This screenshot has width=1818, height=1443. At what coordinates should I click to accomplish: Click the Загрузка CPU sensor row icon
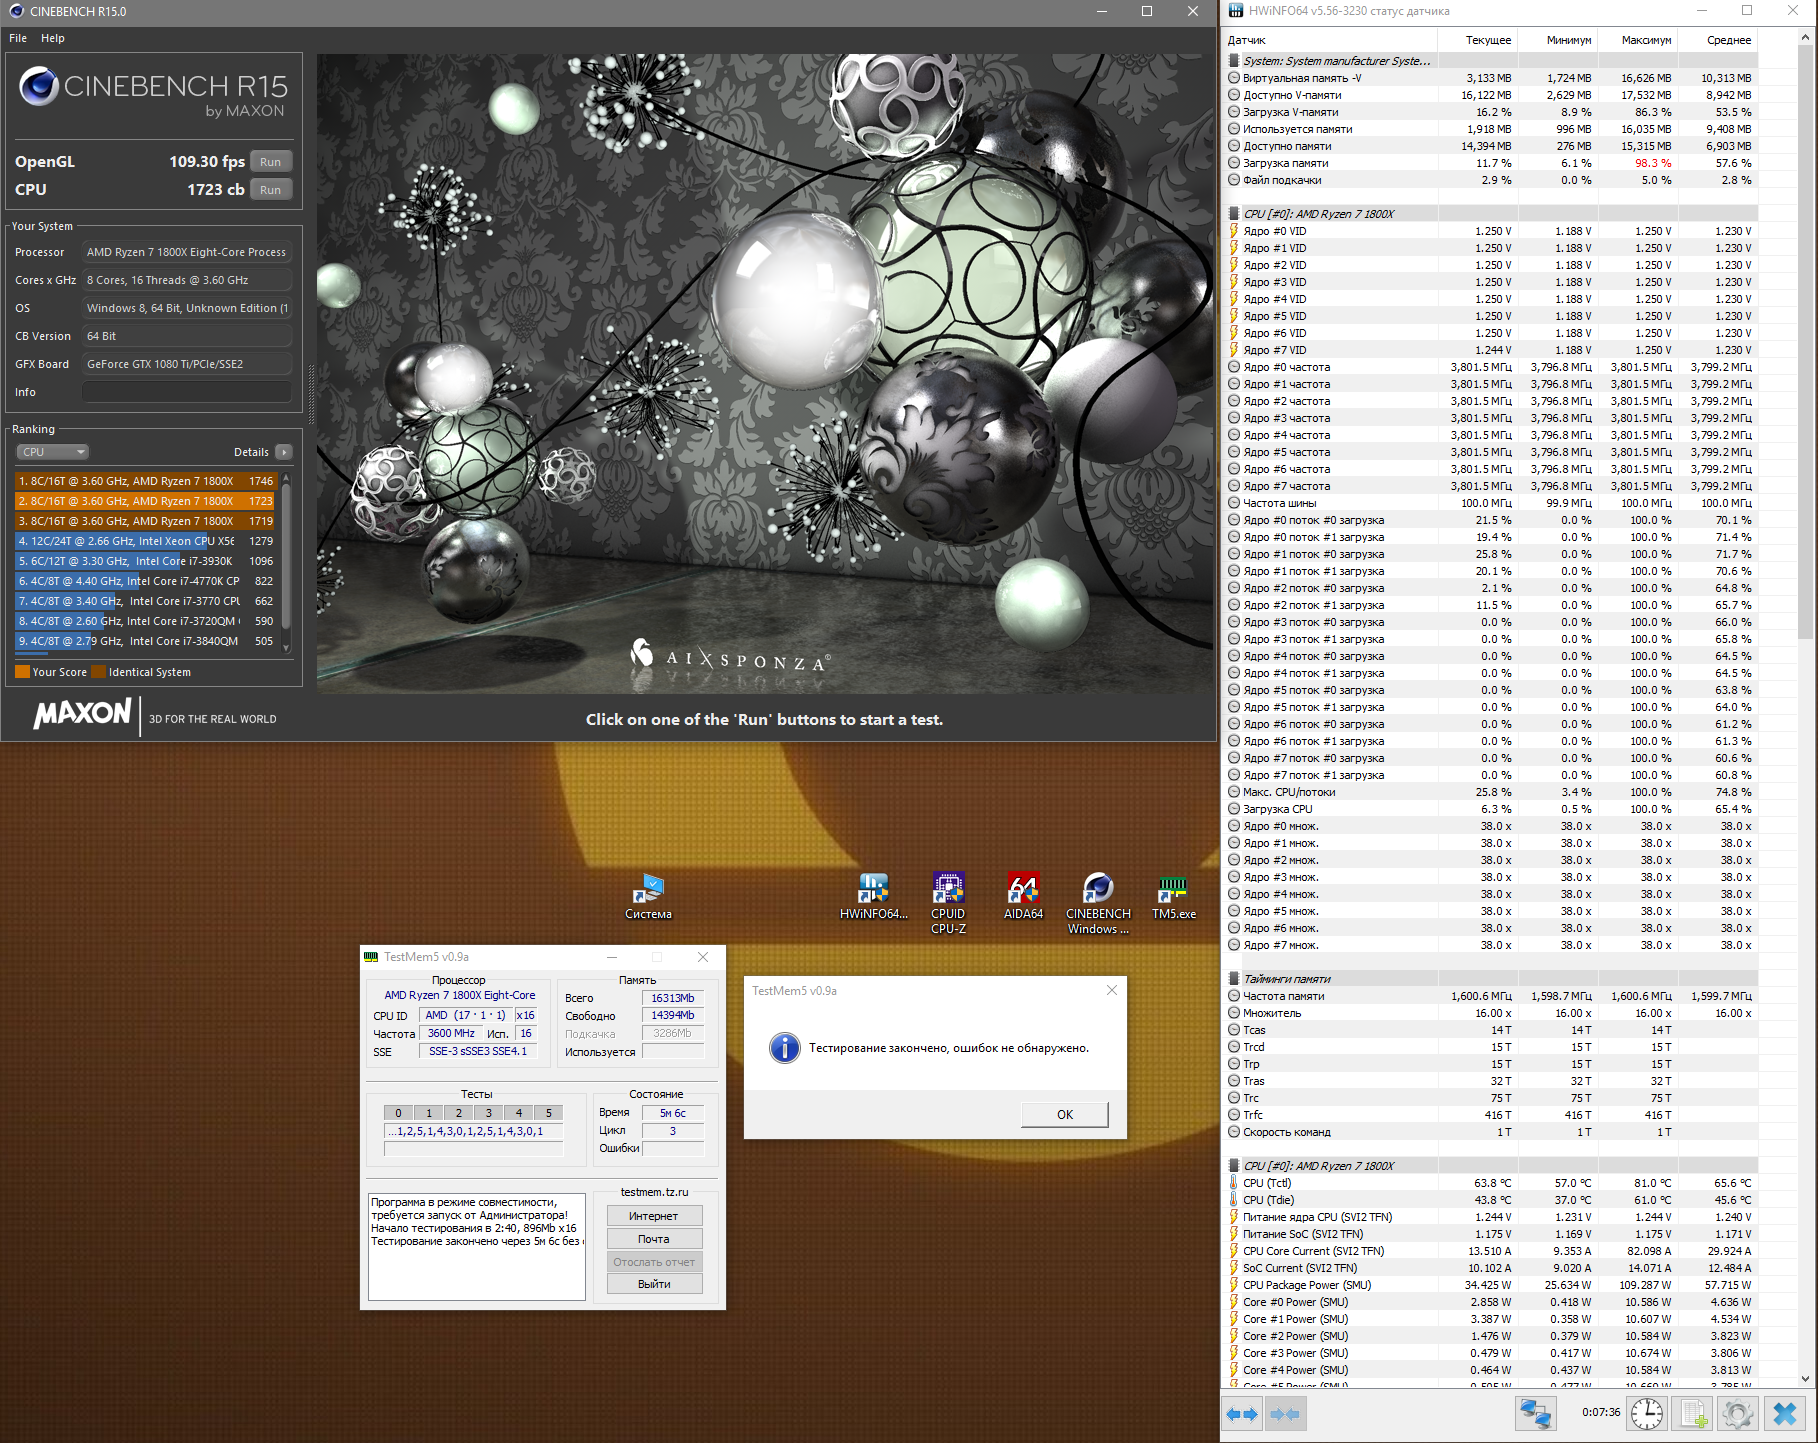click(x=1234, y=809)
